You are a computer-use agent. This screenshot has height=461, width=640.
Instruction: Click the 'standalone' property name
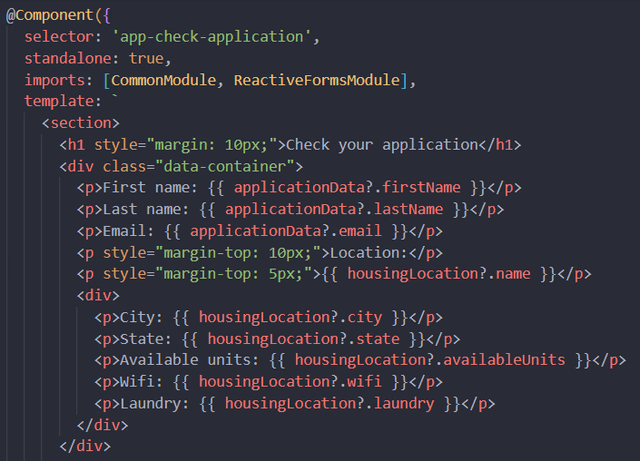(68, 58)
